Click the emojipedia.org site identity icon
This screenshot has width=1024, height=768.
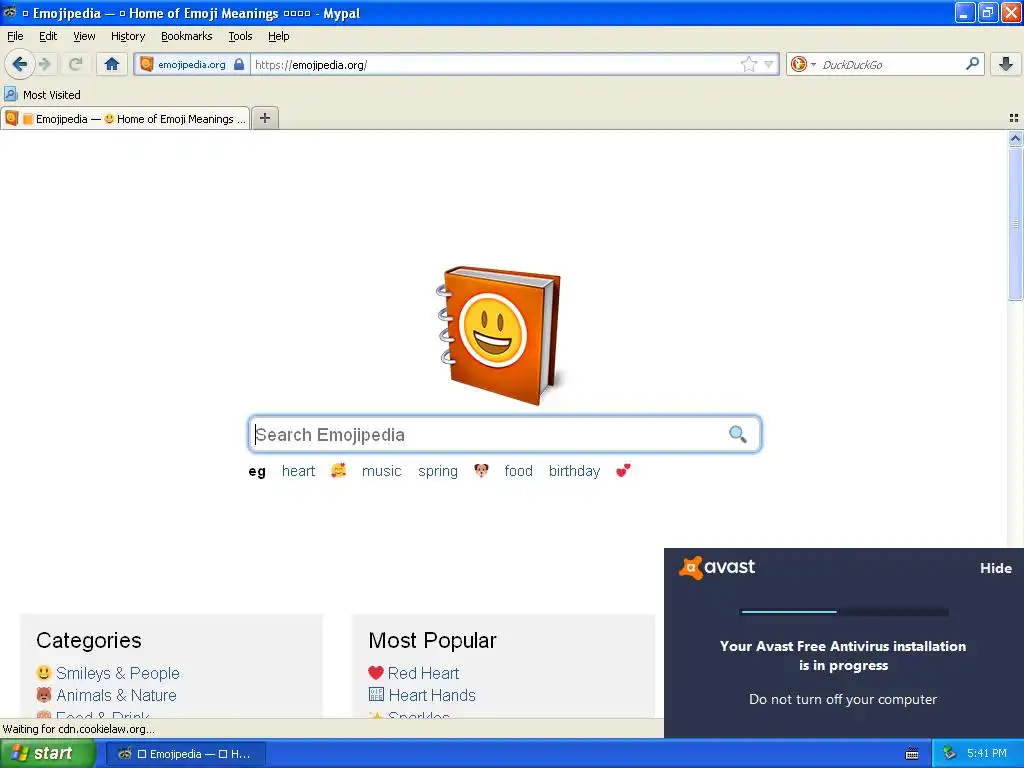pos(147,64)
